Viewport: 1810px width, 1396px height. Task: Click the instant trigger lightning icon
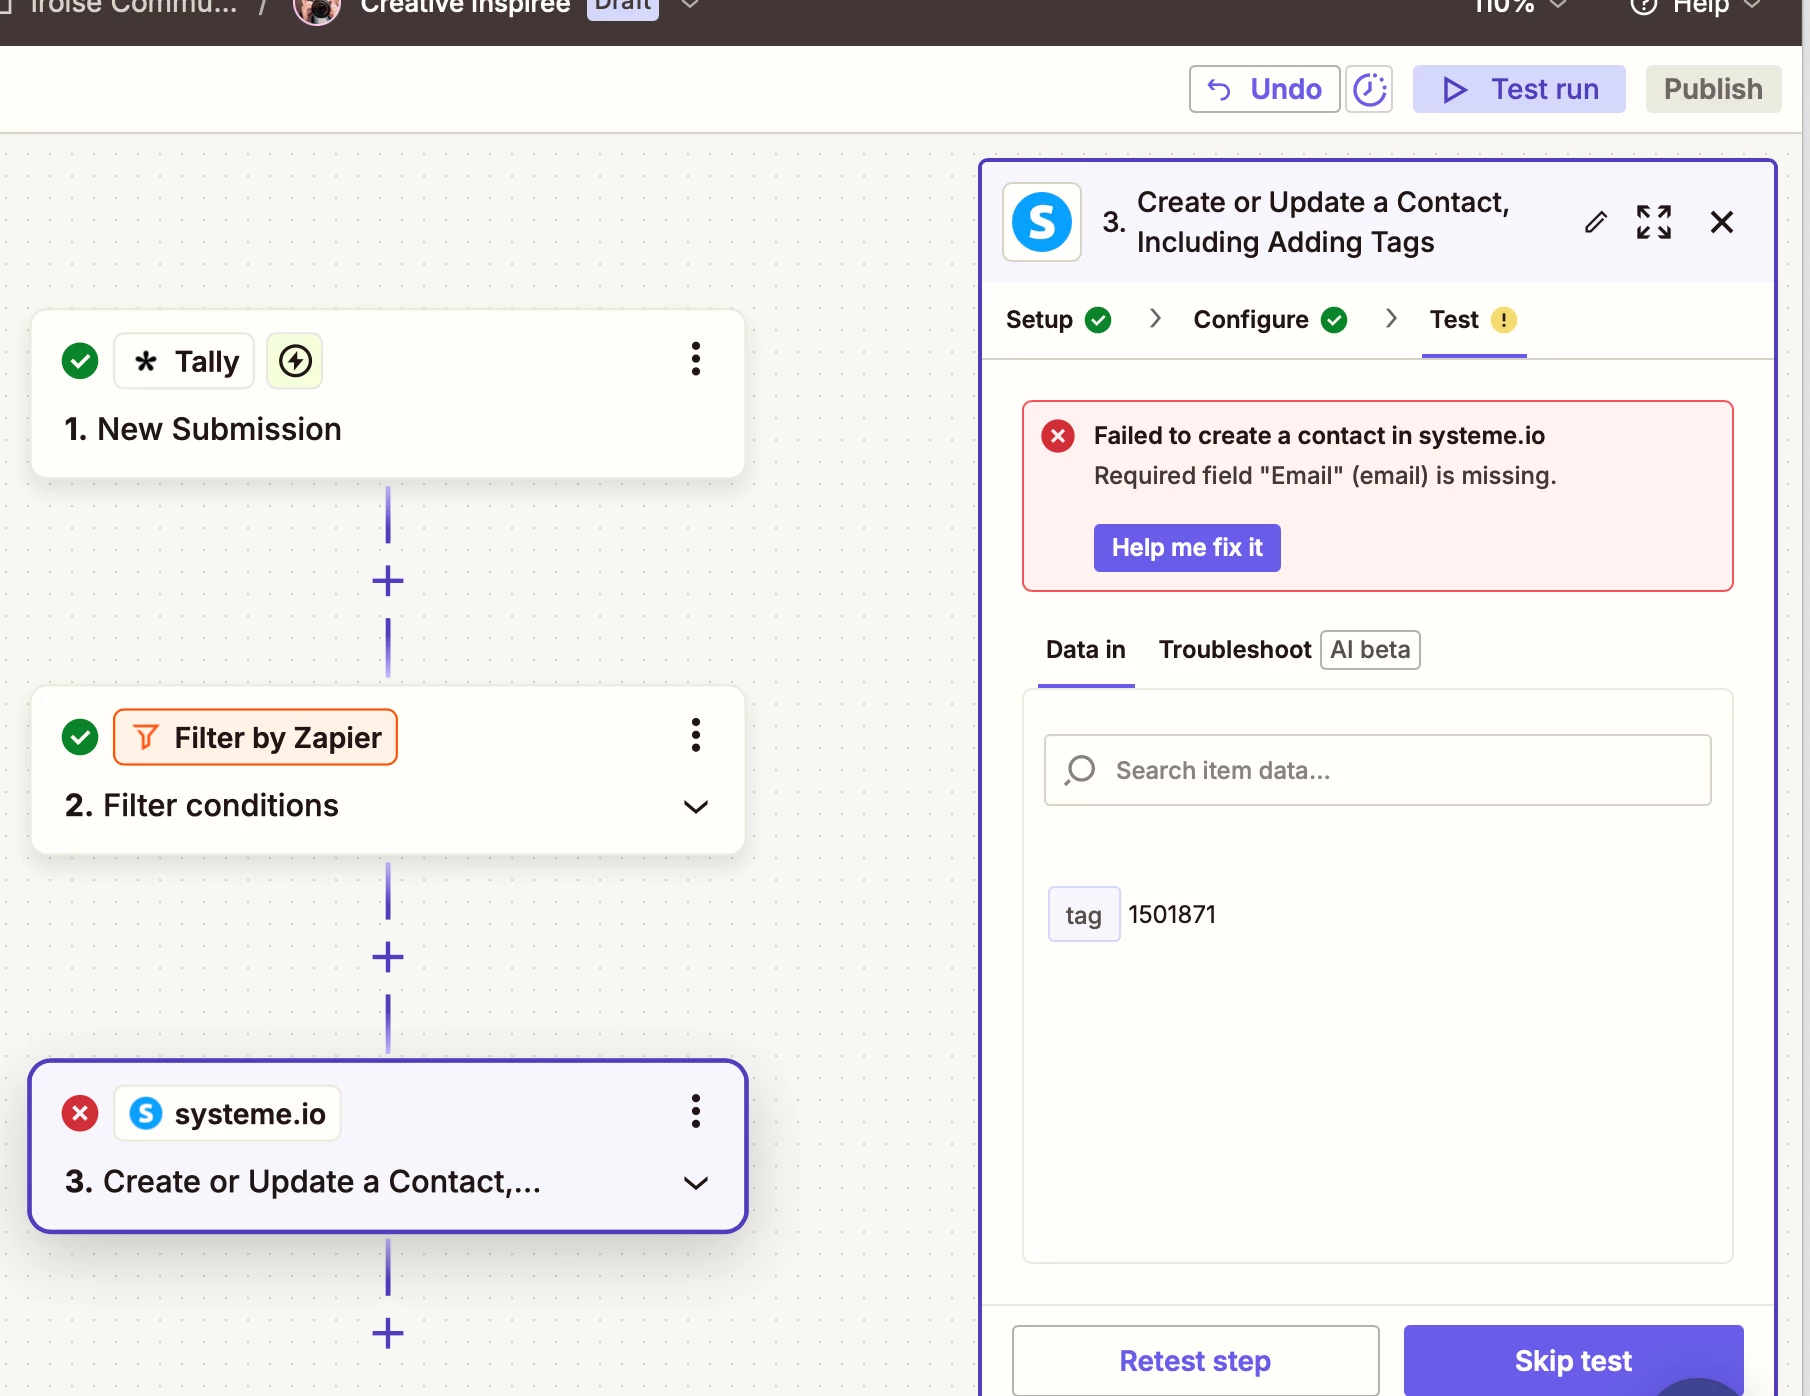pyautogui.click(x=294, y=361)
